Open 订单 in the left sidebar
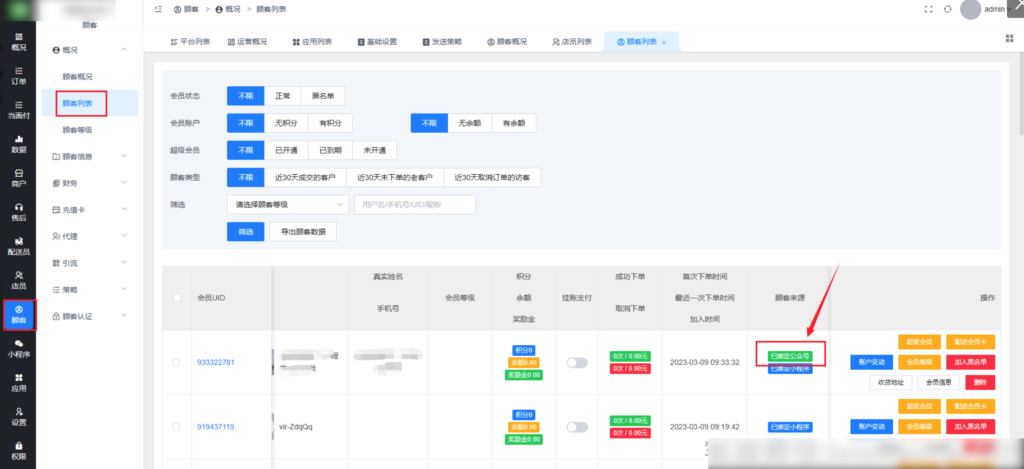The image size is (1024, 469). click(18, 75)
